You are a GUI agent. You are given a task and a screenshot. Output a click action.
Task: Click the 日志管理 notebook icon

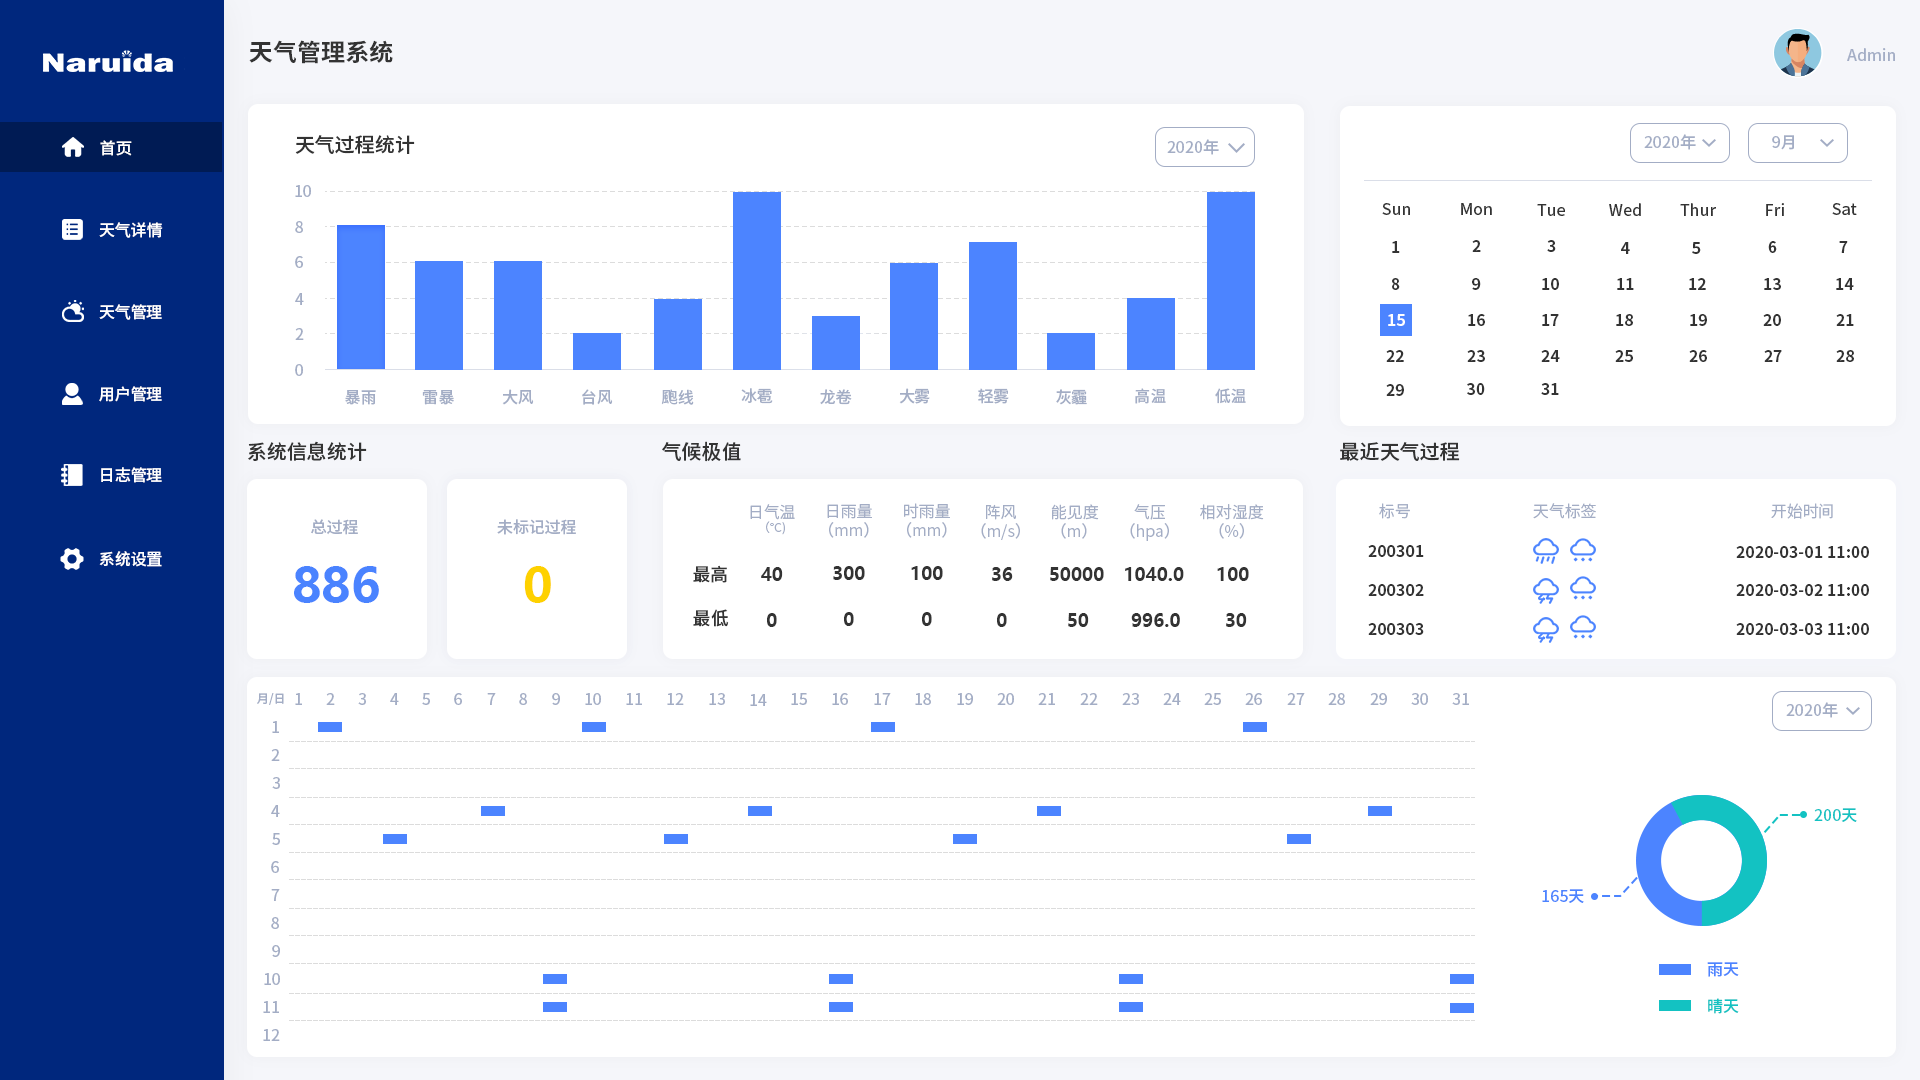(x=72, y=475)
